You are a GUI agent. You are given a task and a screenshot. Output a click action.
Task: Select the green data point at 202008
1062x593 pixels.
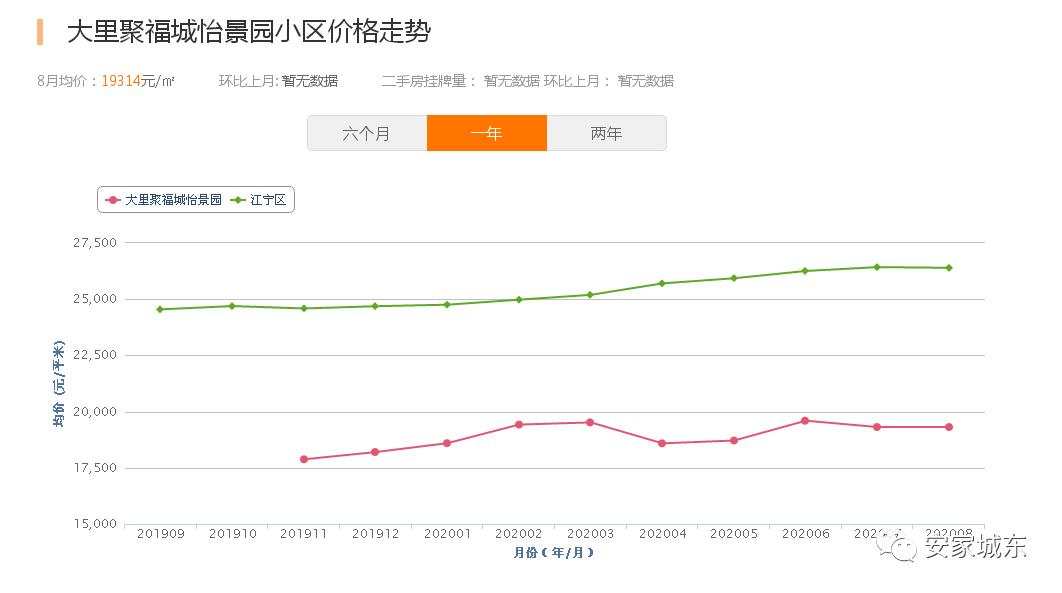[947, 267]
